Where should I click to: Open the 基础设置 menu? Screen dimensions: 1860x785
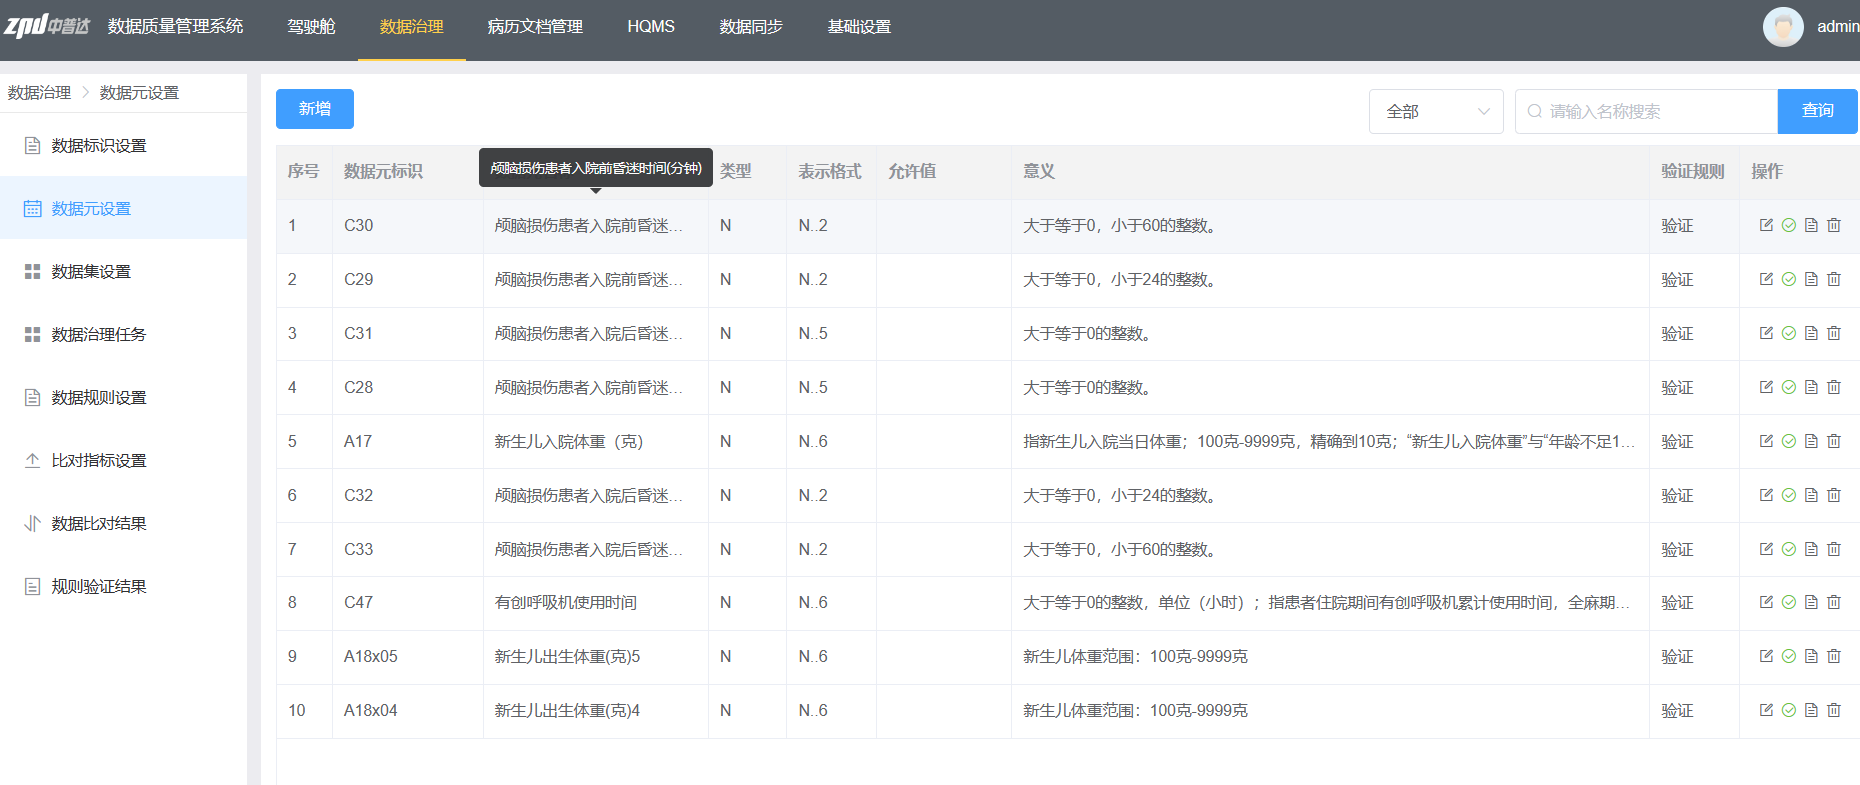[x=859, y=27]
